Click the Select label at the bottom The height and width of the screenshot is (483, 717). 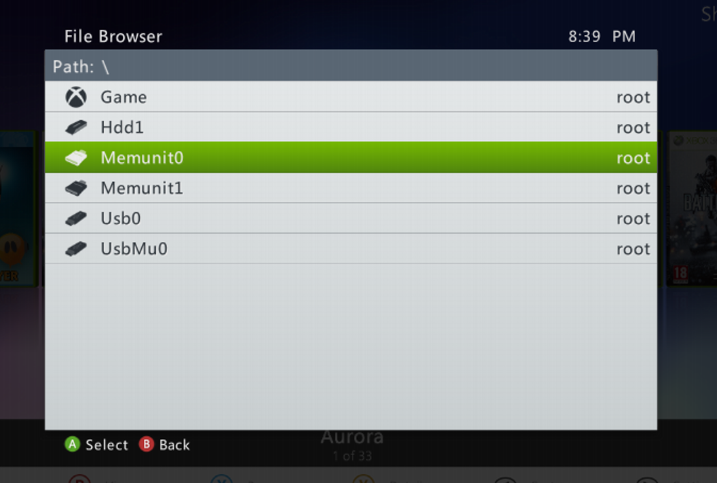pyautogui.click(x=107, y=445)
